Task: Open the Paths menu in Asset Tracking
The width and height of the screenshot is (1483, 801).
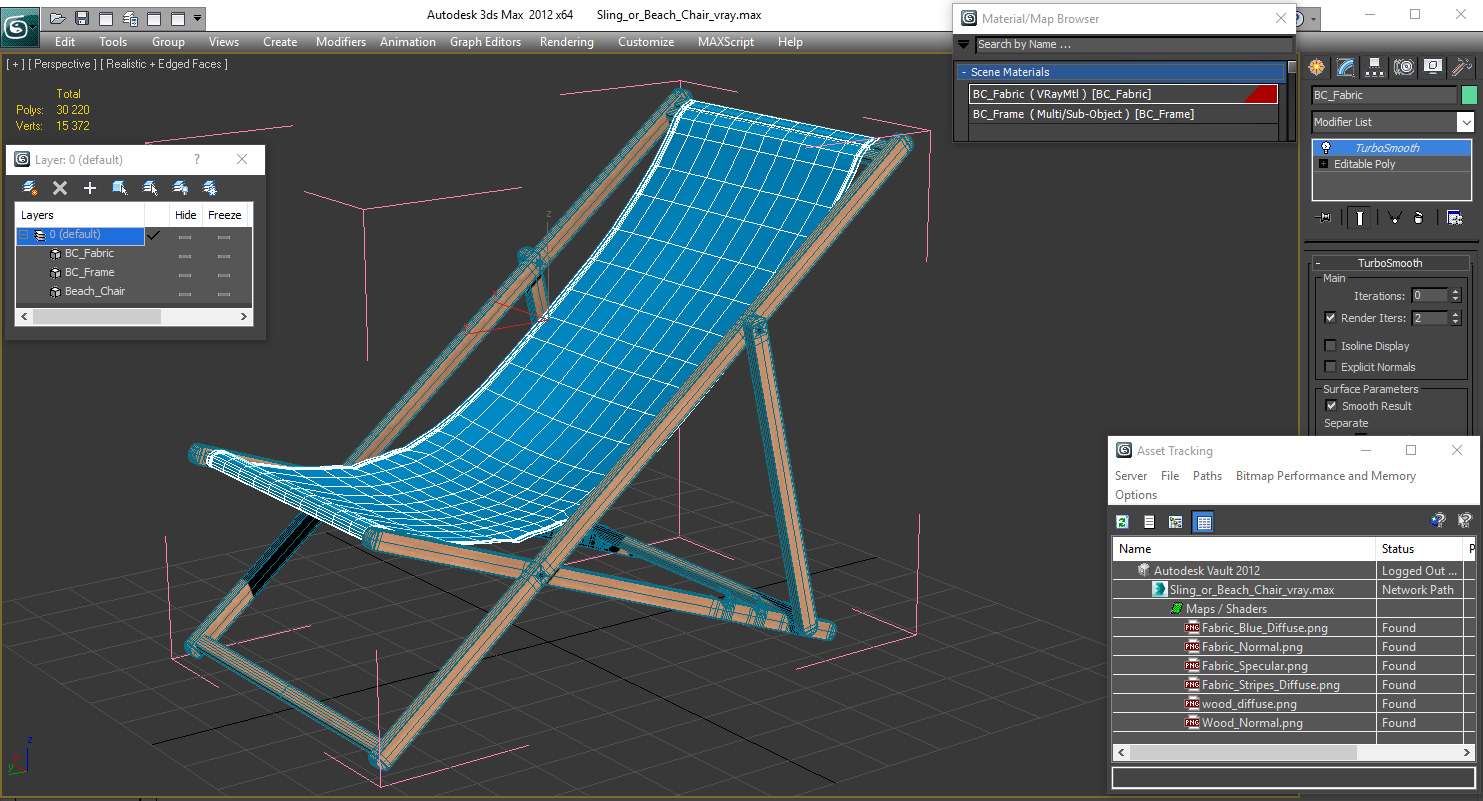Action: (1207, 476)
